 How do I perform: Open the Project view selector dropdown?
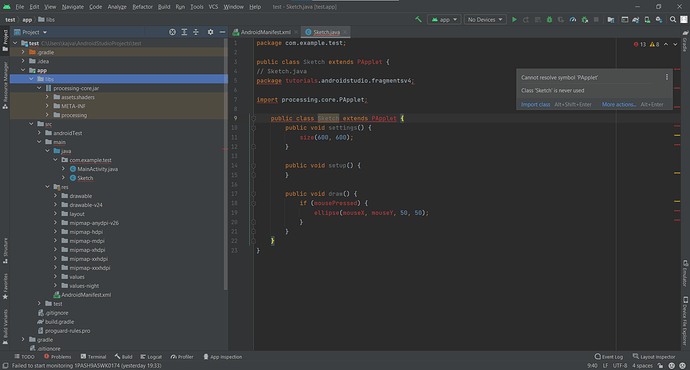(x=30, y=32)
